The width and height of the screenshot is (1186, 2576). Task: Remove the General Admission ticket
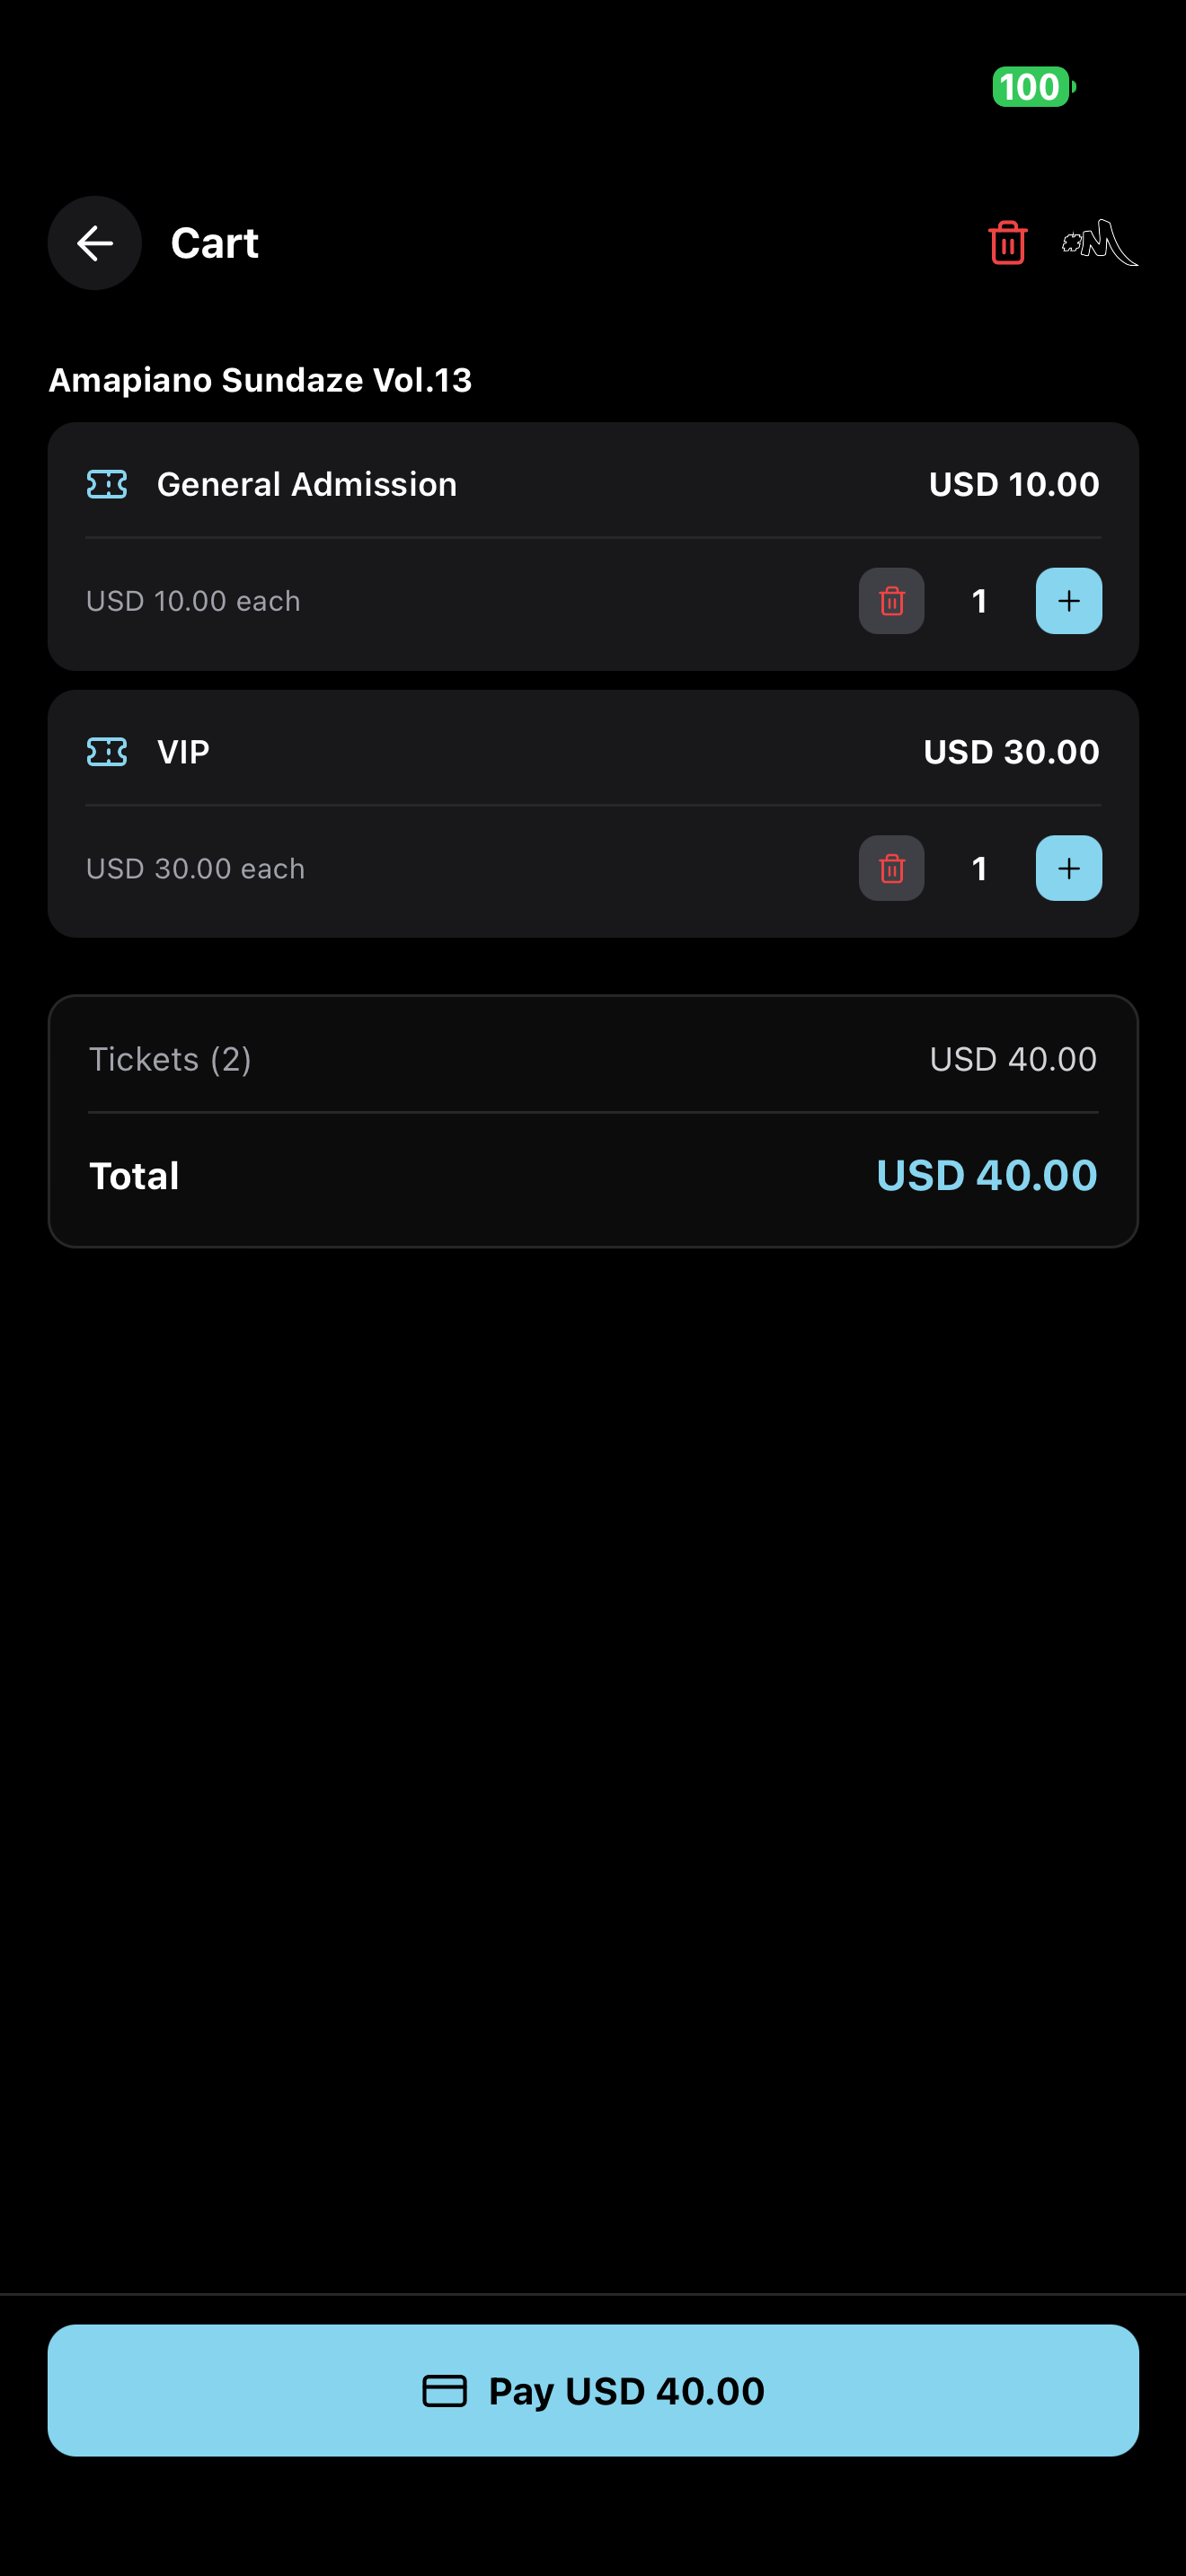click(x=891, y=601)
